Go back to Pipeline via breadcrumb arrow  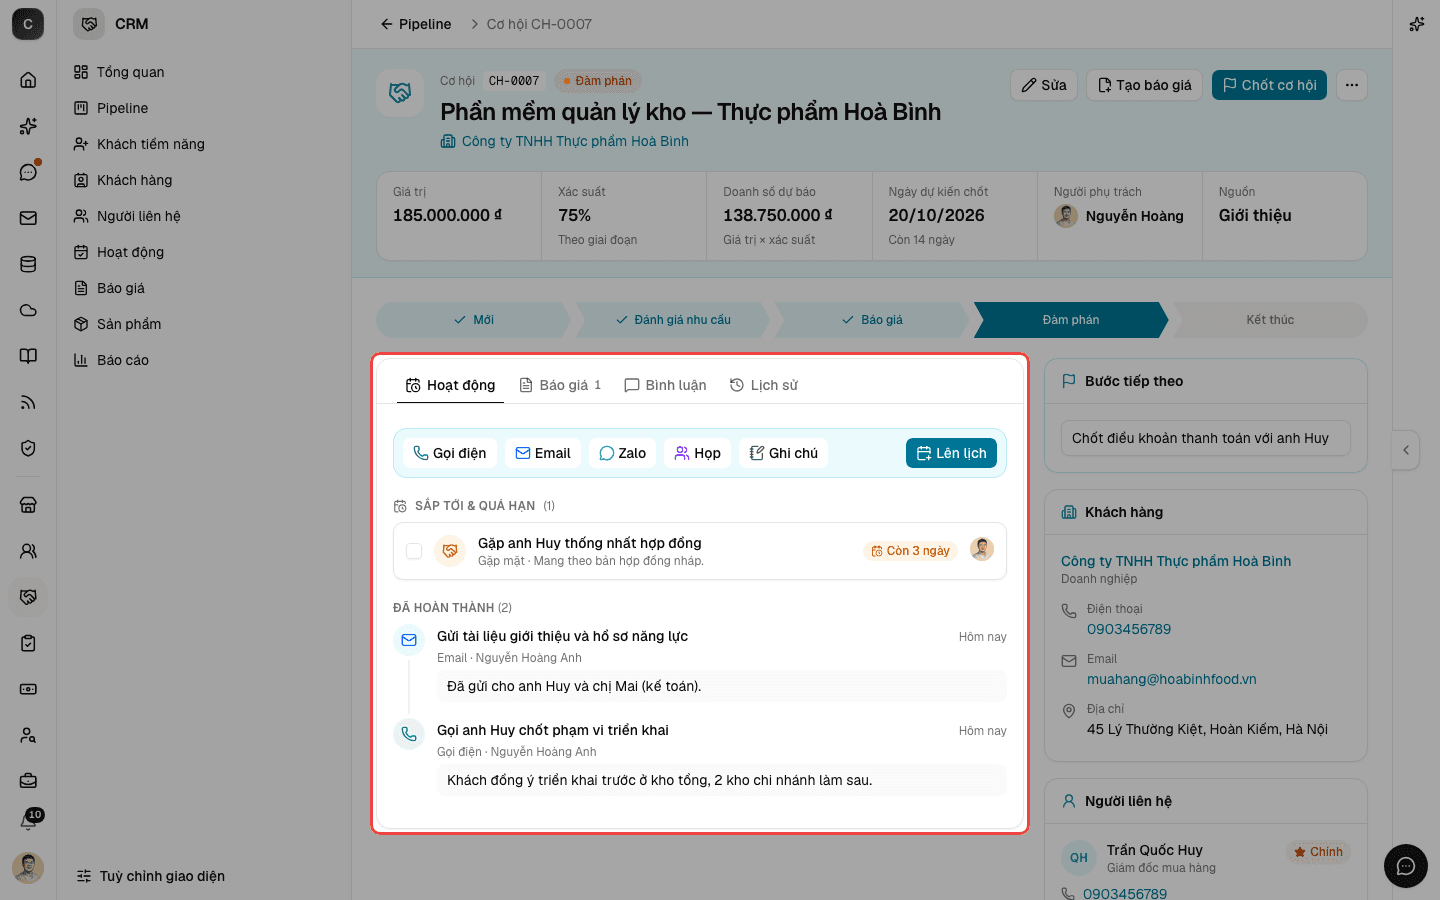pyautogui.click(x=415, y=24)
